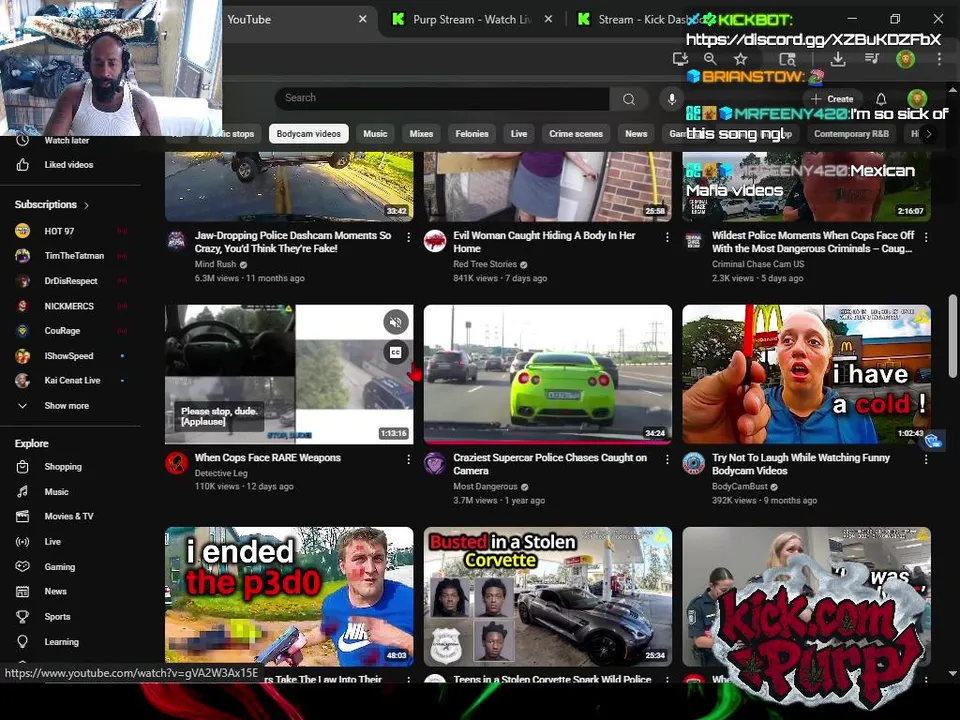Click browser profile avatar in toolbar
The height and width of the screenshot is (720, 960).
click(906, 59)
